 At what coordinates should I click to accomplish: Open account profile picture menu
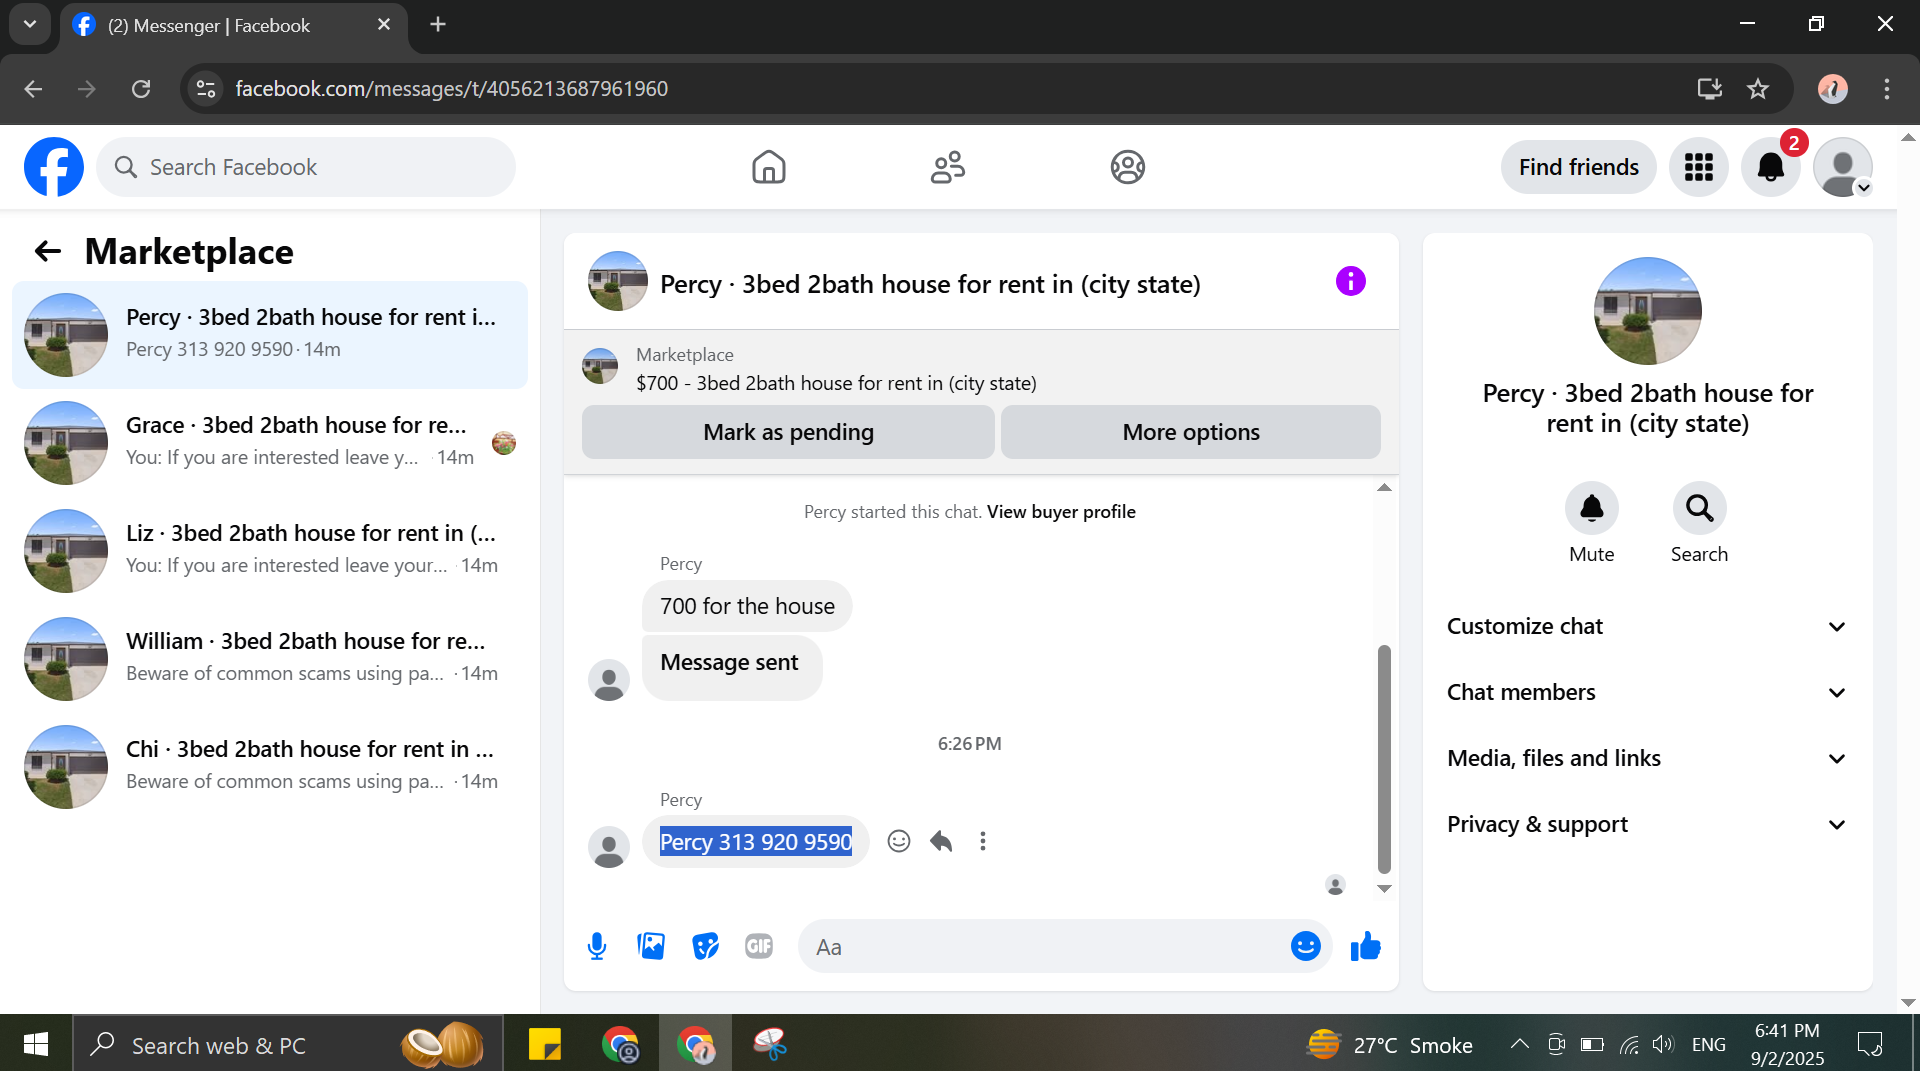(1843, 167)
